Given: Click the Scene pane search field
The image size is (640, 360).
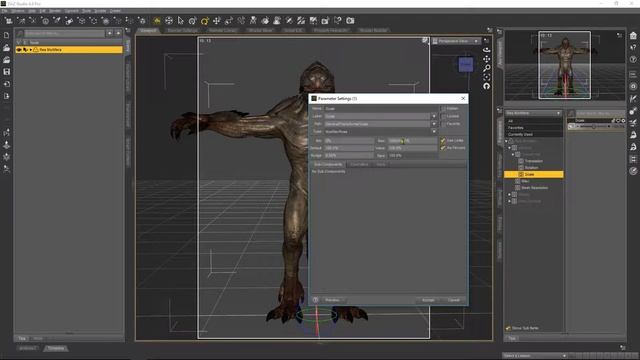Looking at the screenshot, I should 64,33.
